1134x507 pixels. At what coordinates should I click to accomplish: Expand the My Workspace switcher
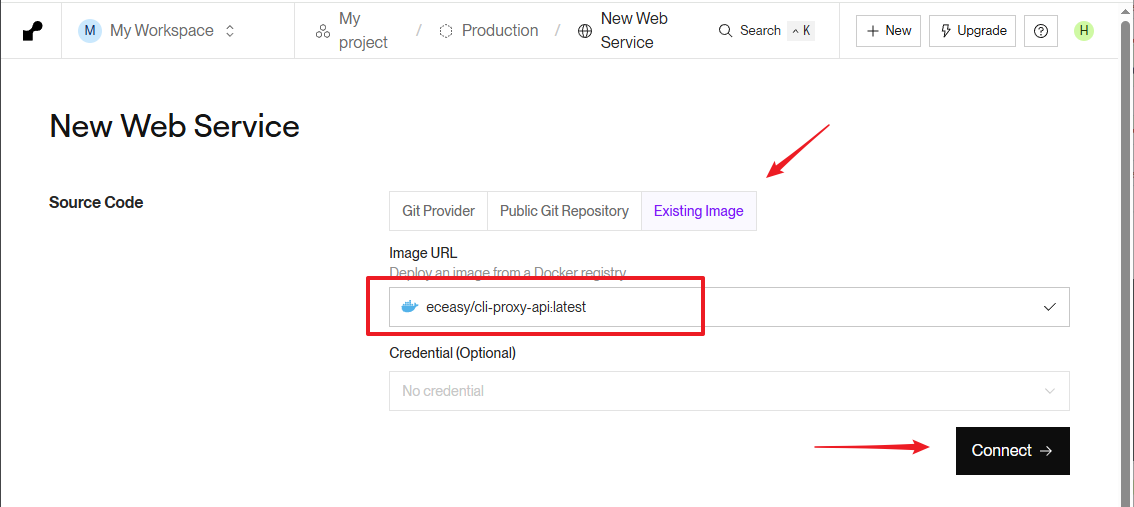click(x=230, y=31)
